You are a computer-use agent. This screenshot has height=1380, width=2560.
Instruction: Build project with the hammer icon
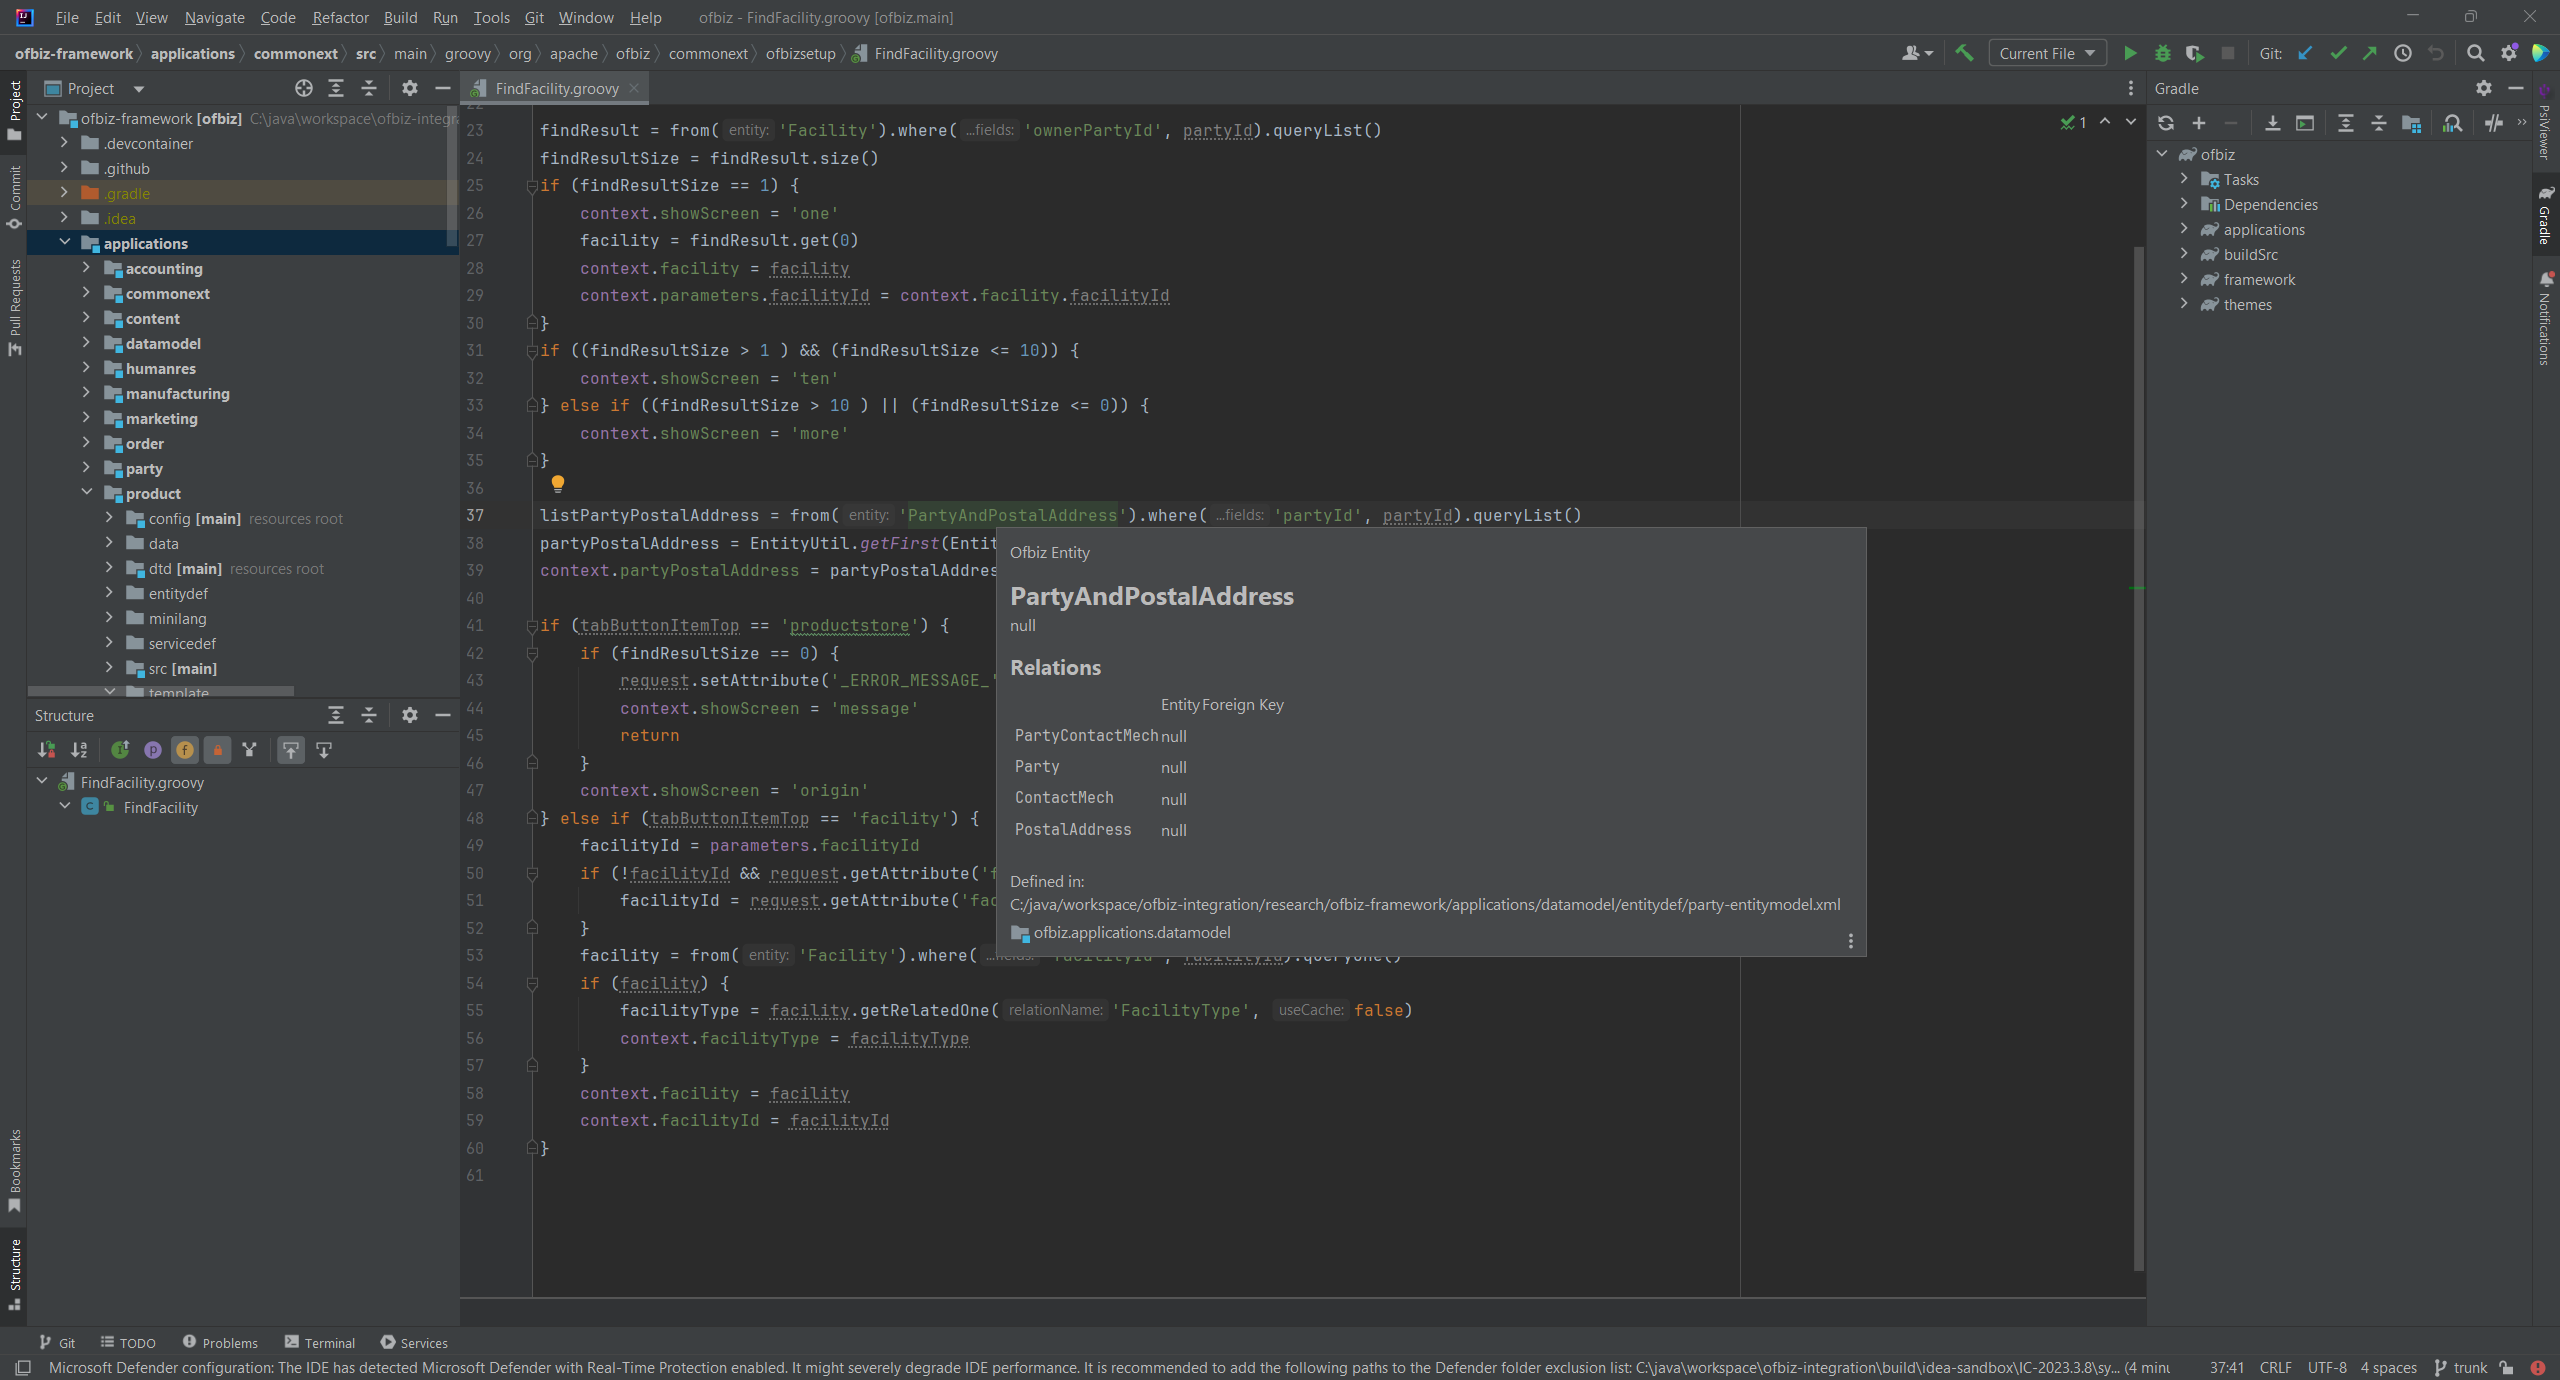[x=1964, y=54]
